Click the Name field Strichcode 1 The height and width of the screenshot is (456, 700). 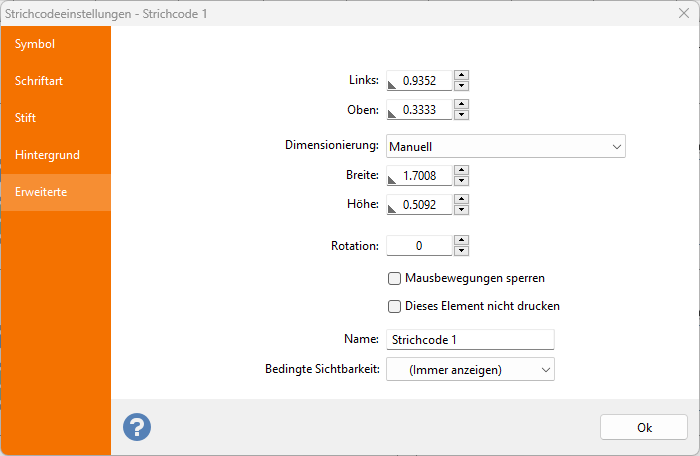point(470,339)
